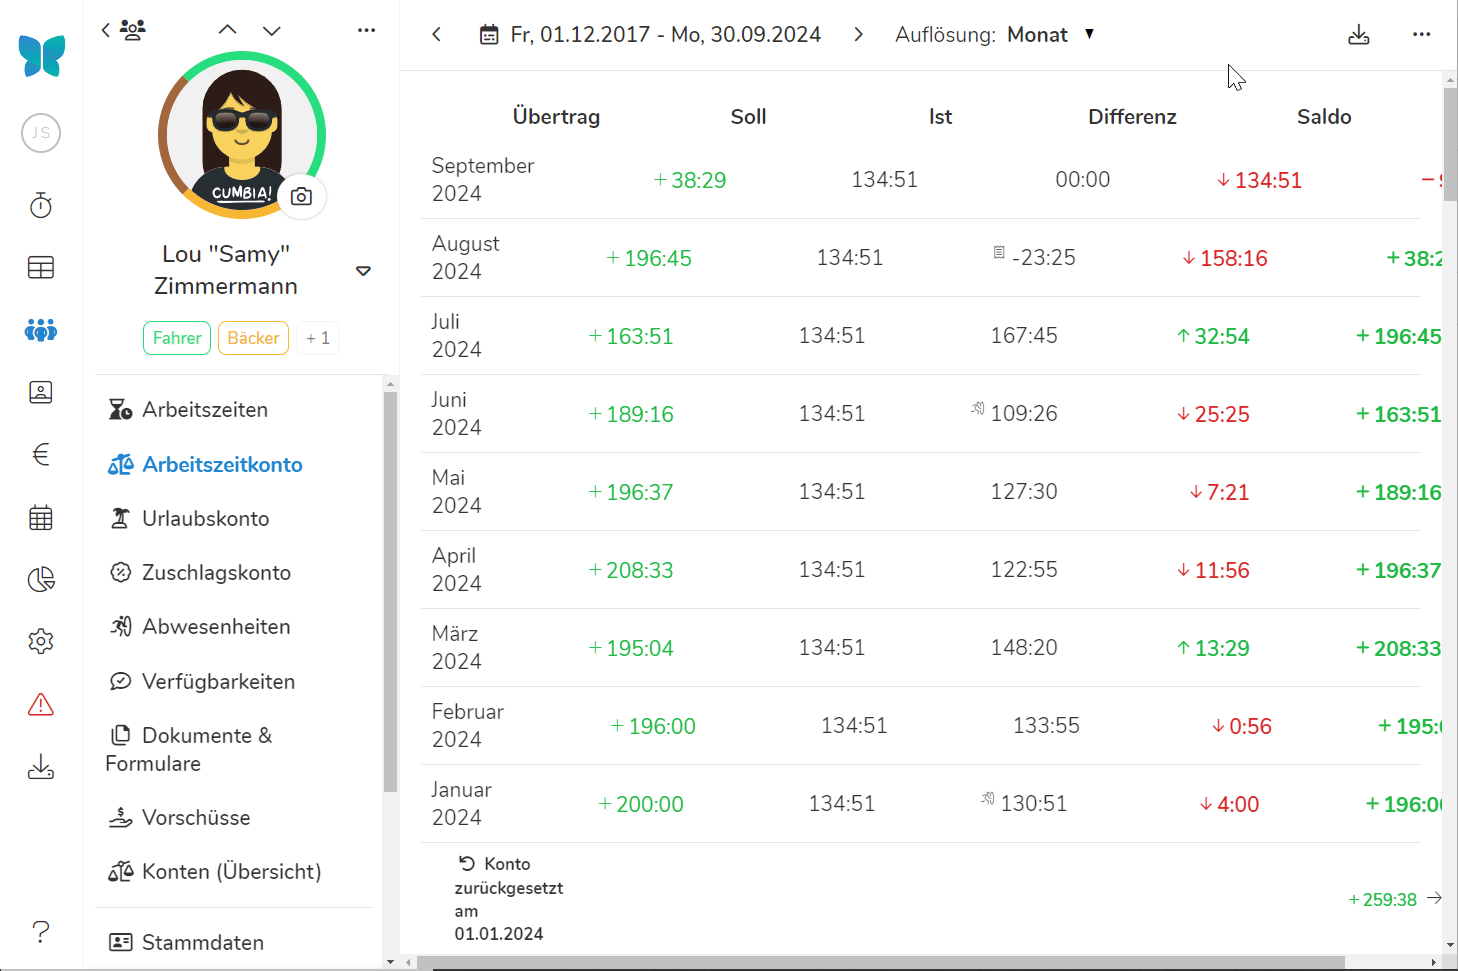Screen dimensions: 1458x971
Task: Click the camera icon on profile photo
Action: click(301, 197)
